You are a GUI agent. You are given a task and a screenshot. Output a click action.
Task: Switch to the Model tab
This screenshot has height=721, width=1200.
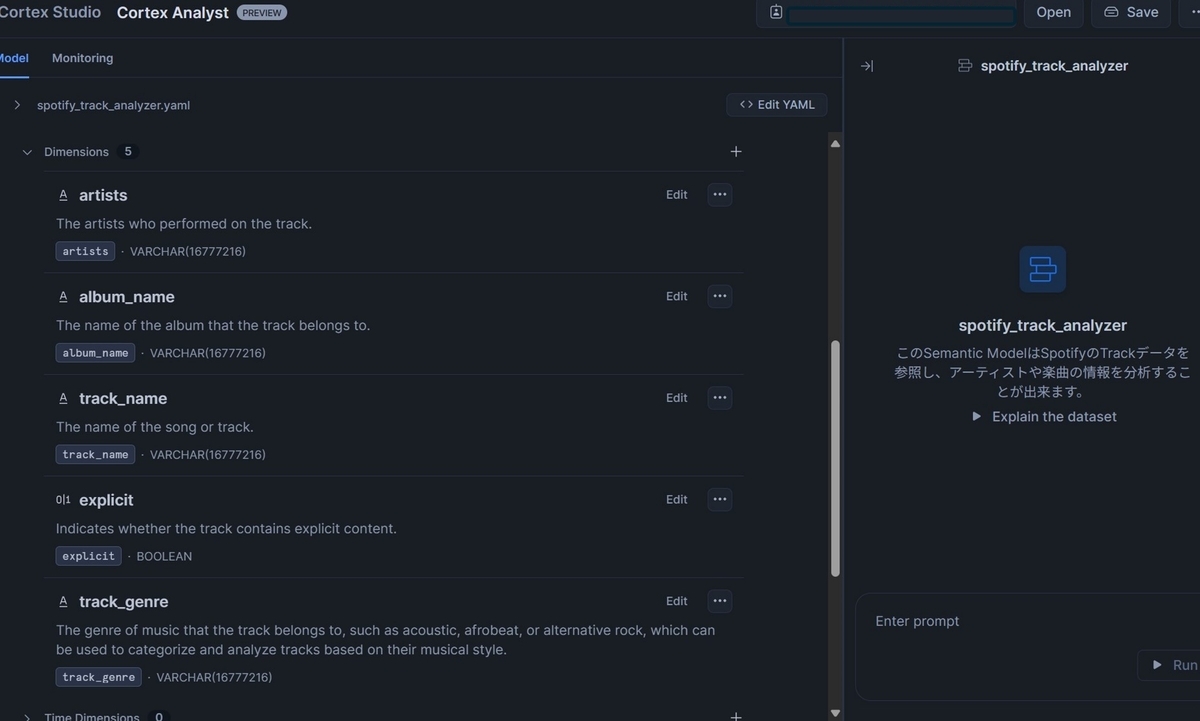coord(13,58)
